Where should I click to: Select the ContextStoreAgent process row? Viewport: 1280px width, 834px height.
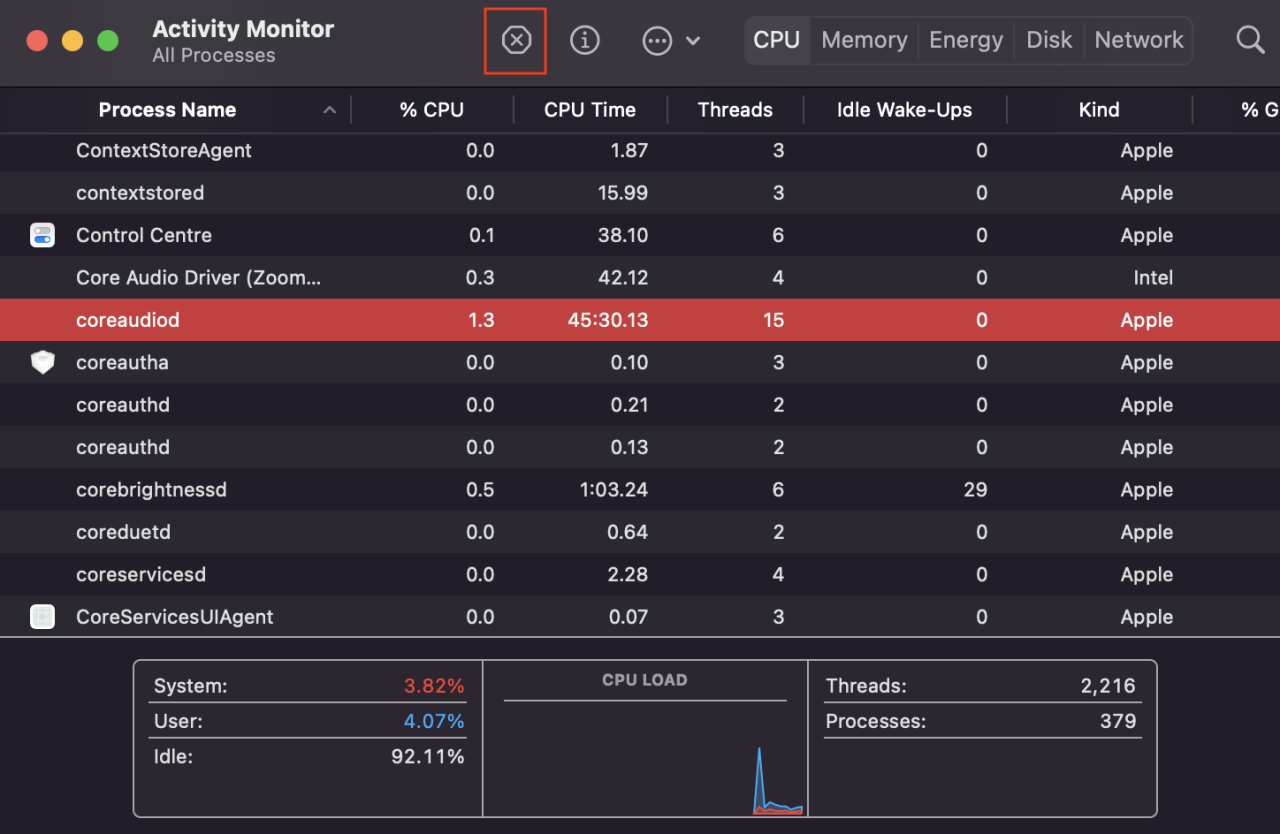[x=640, y=151]
